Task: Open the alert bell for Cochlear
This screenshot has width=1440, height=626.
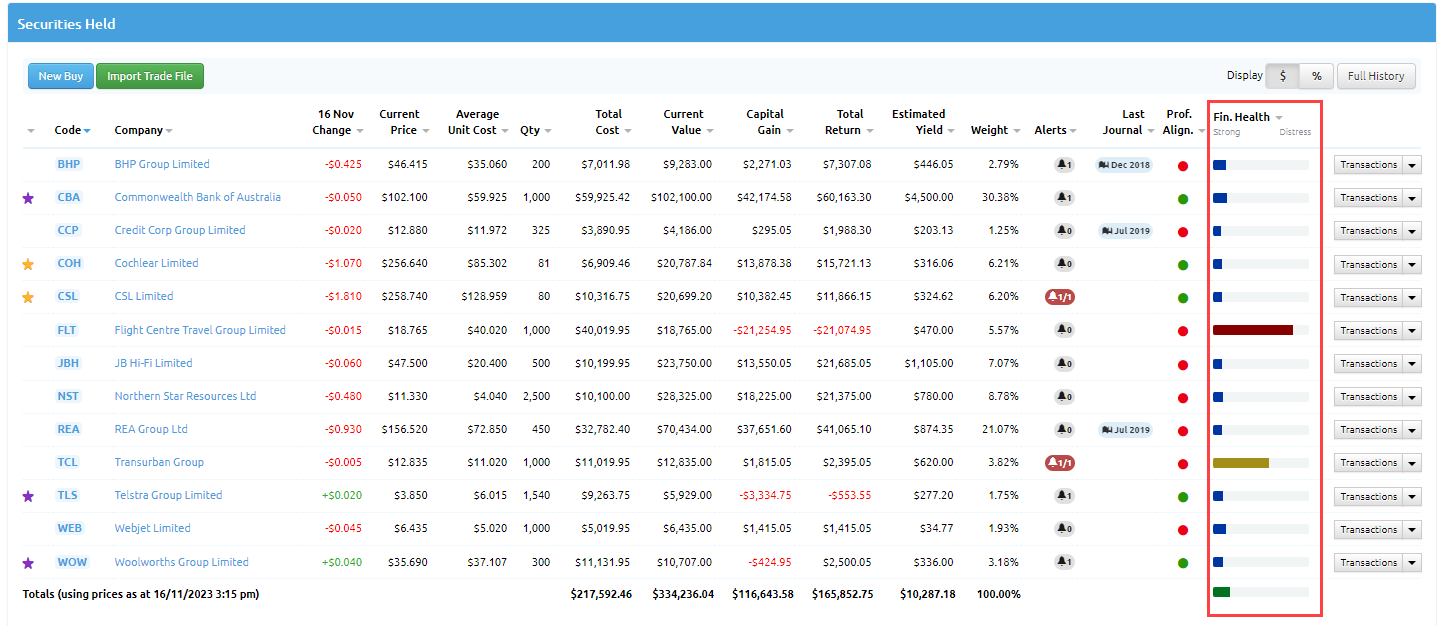Action: pos(1064,264)
